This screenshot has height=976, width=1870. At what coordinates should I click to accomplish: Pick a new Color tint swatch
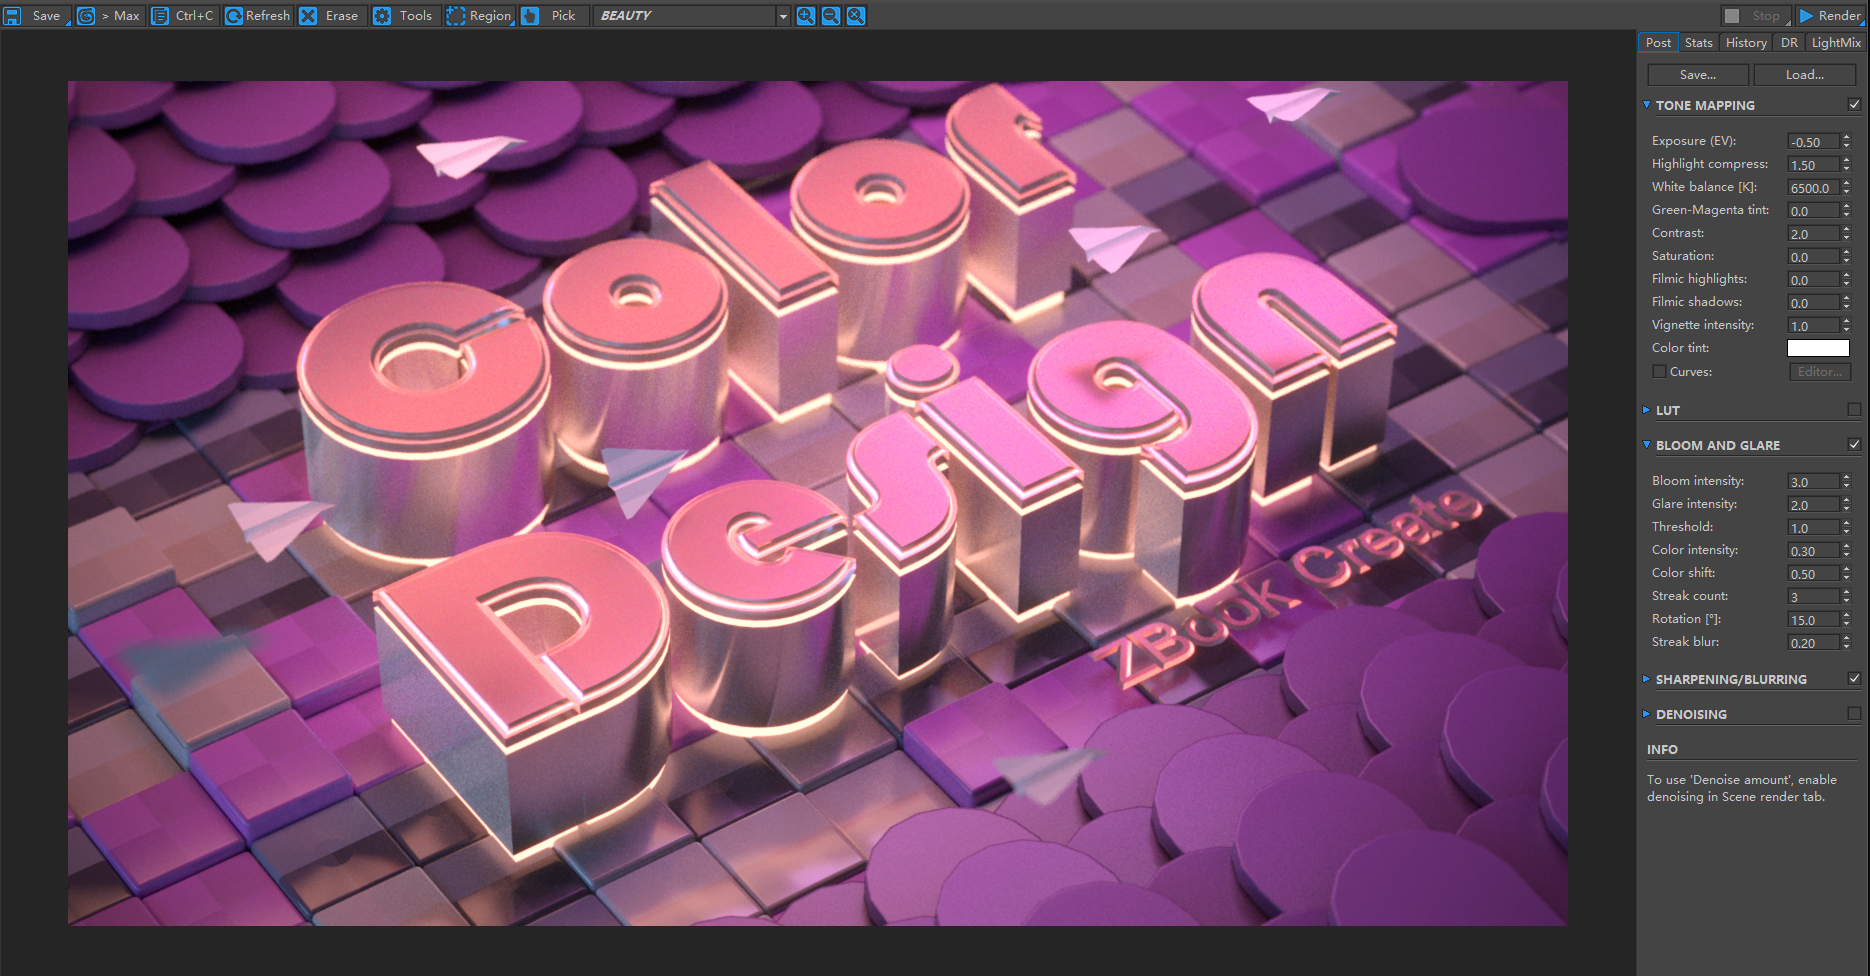[1818, 348]
